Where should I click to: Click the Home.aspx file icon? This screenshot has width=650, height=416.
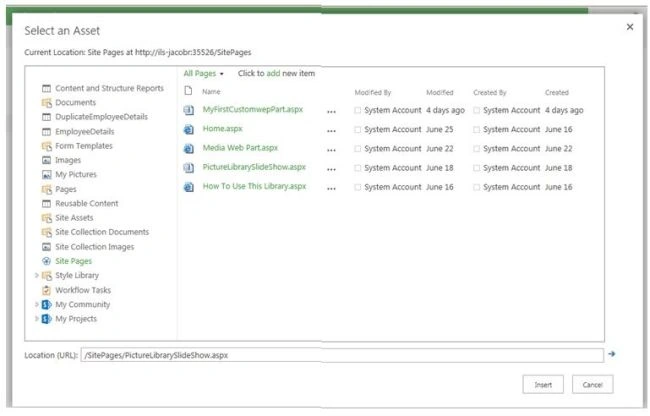189,129
